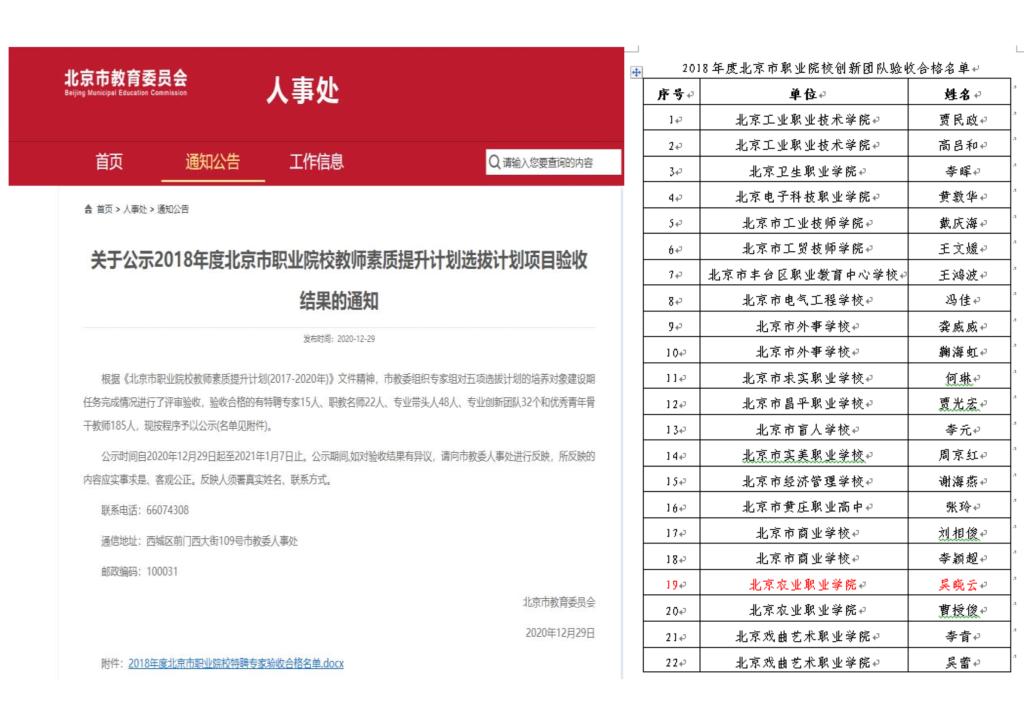This screenshot has width=1024, height=717.
Task: Open the attached 特聘专家验收合格名单.docx link
Action: tap(235, 663)
